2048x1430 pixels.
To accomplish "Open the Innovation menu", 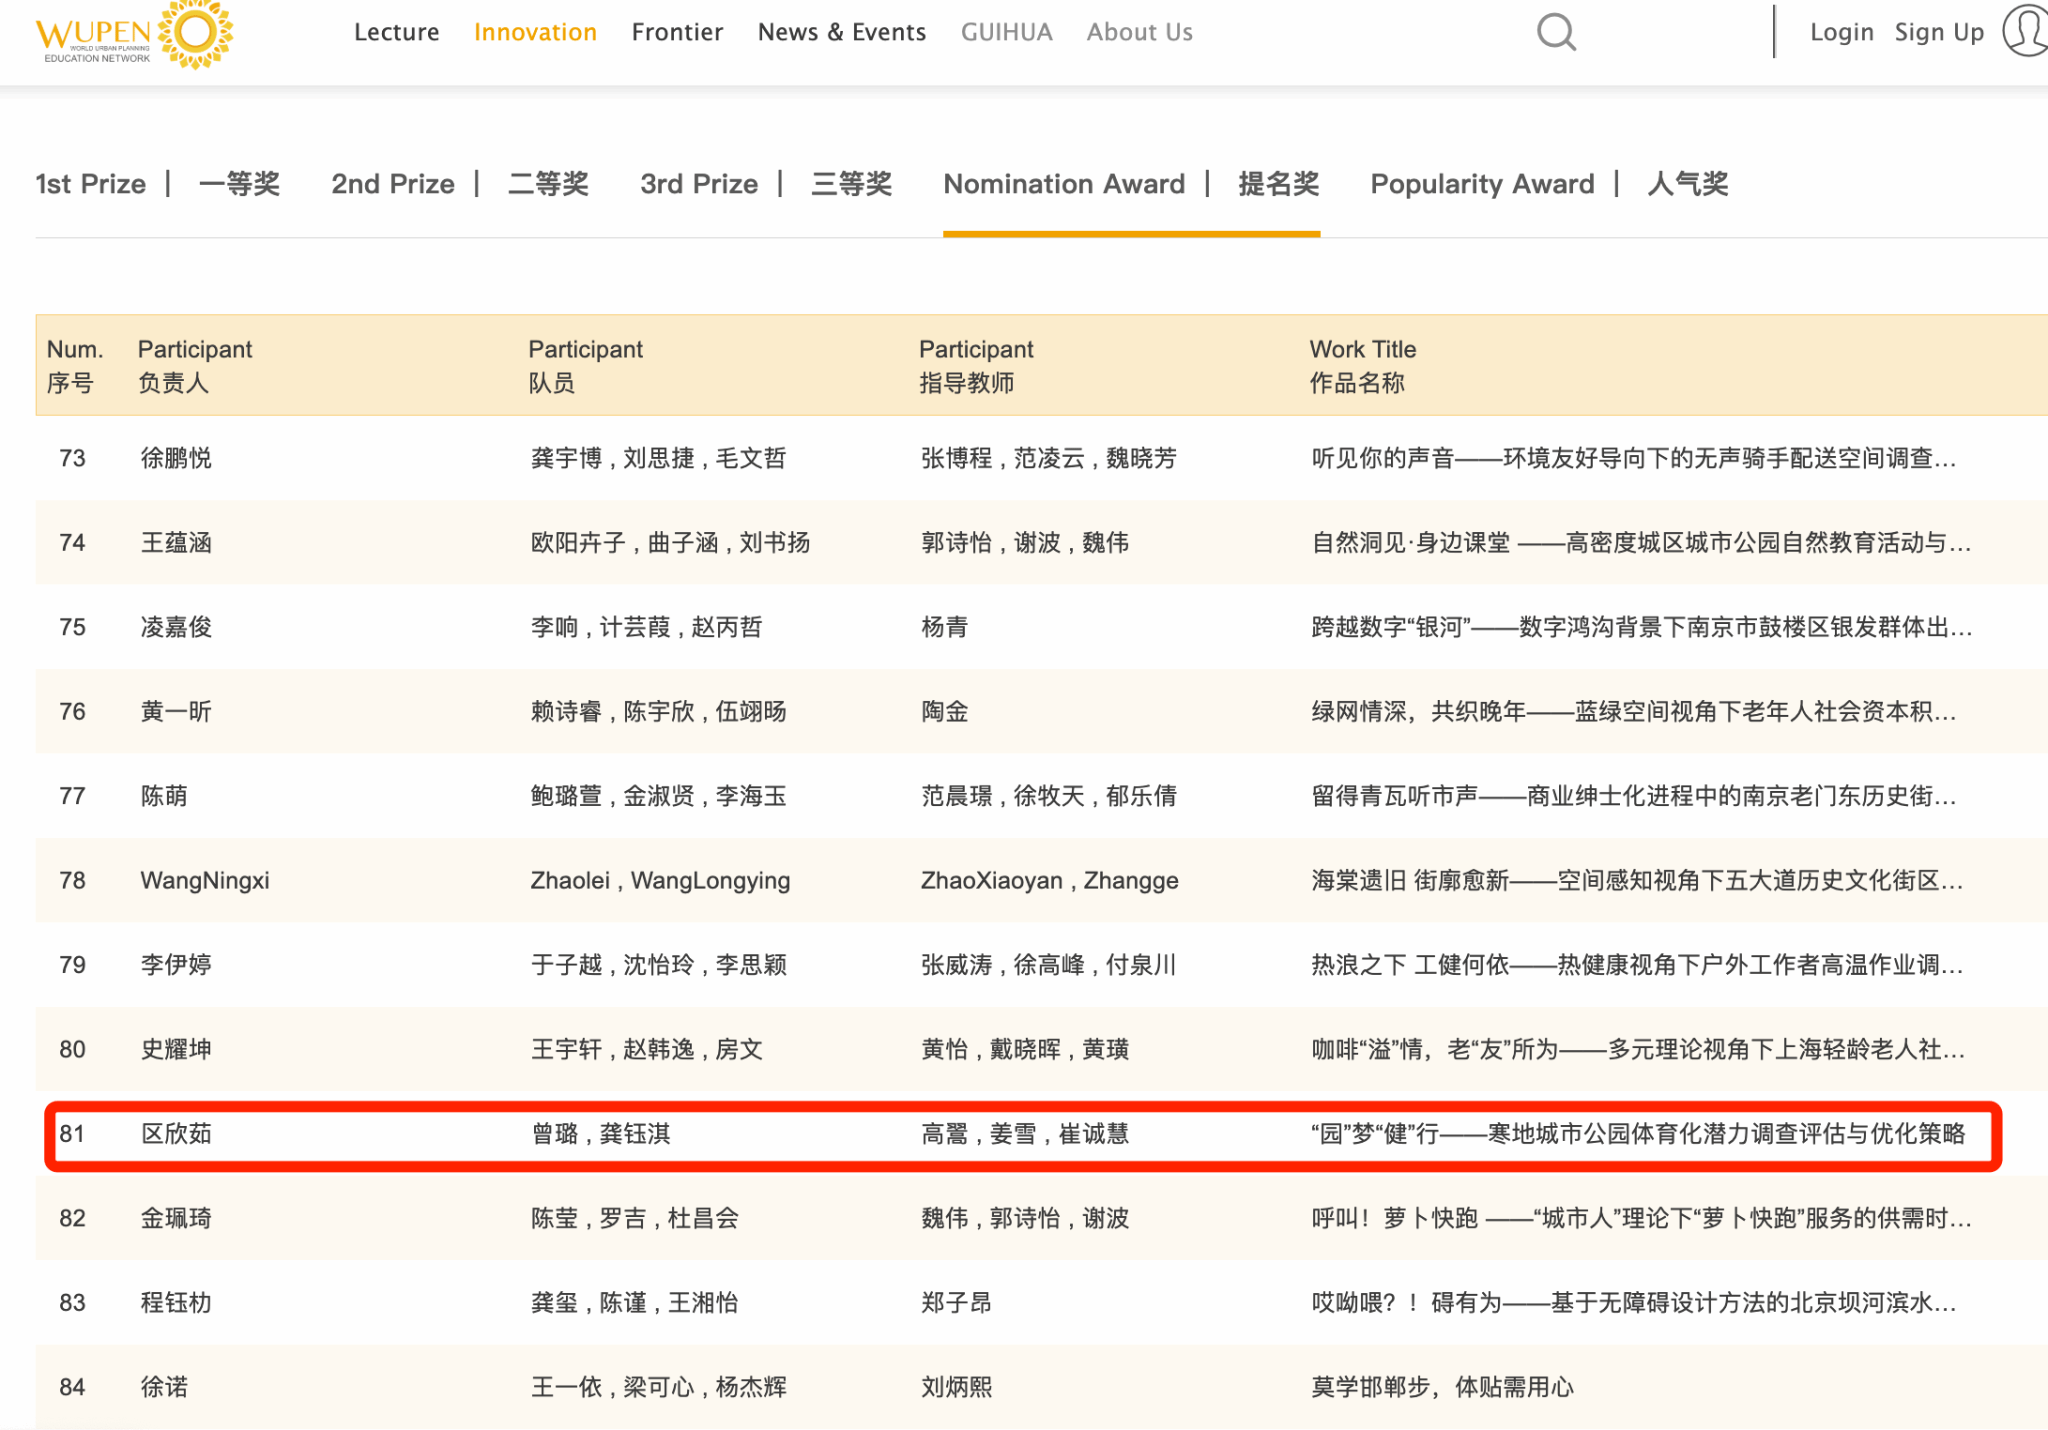I will coord(535,32).
